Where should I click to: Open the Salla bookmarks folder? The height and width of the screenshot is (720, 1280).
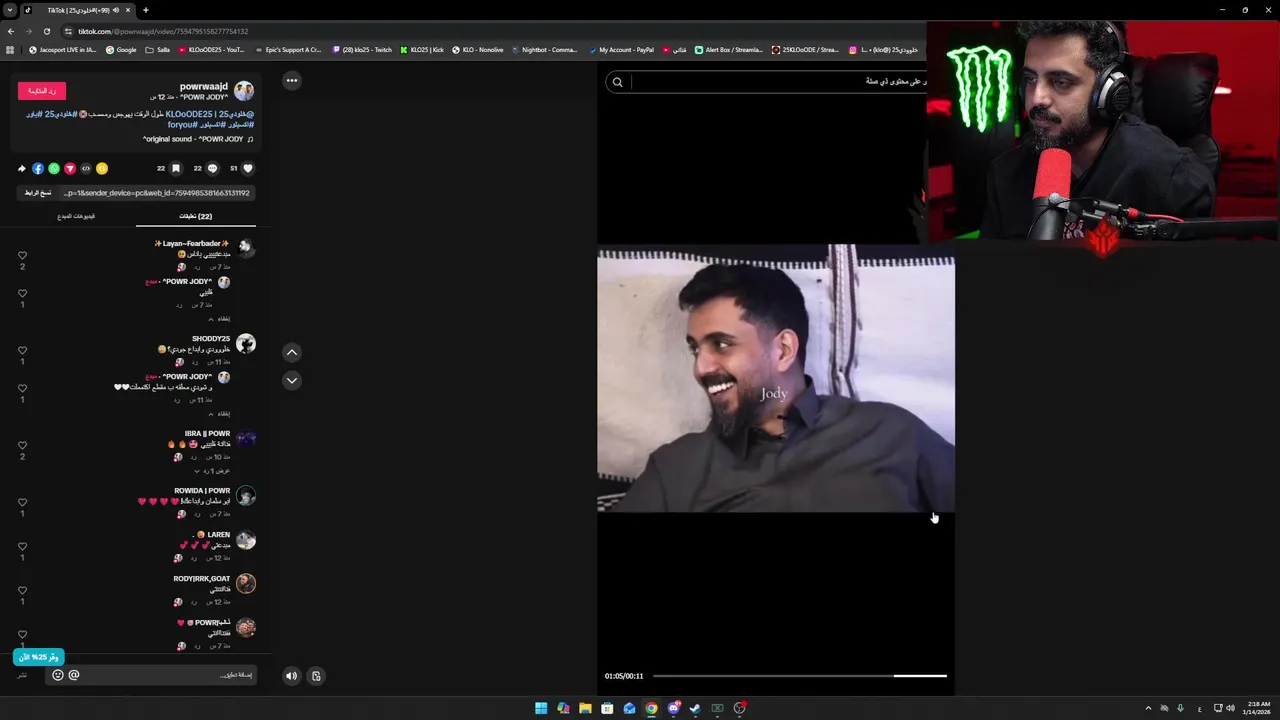click(x=158, y=49)
